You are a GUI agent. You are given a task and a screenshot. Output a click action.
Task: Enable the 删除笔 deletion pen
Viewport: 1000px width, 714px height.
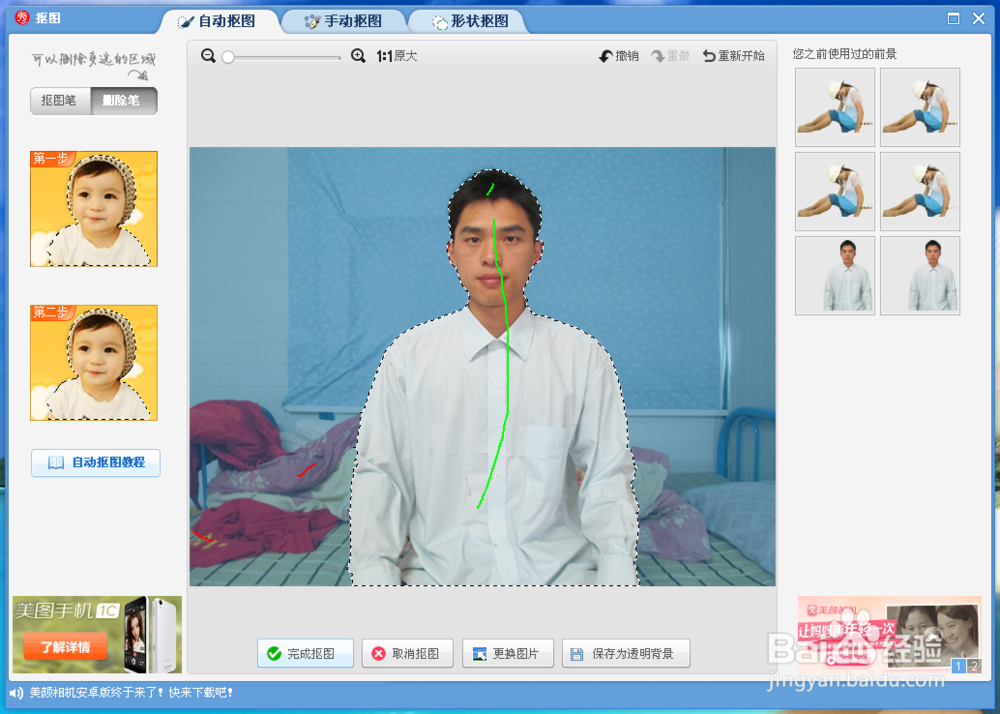pos(124,100)
